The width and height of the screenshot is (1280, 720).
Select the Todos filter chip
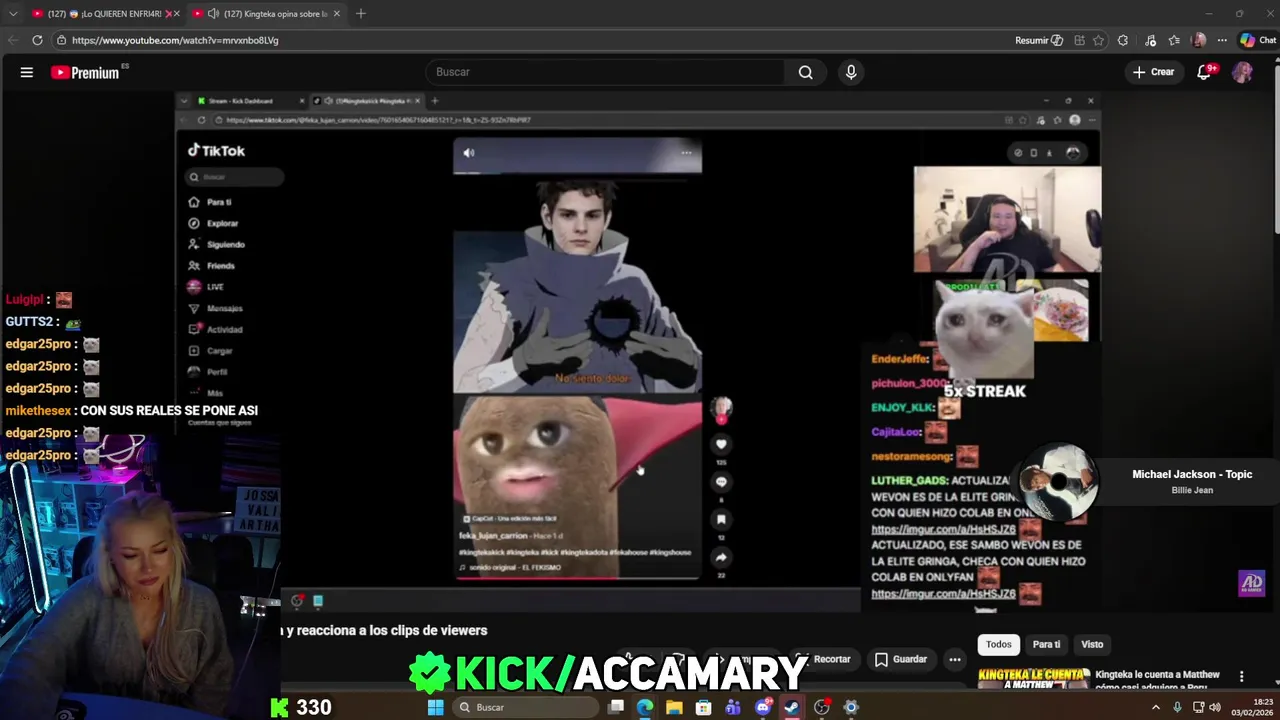click(998, 644)
